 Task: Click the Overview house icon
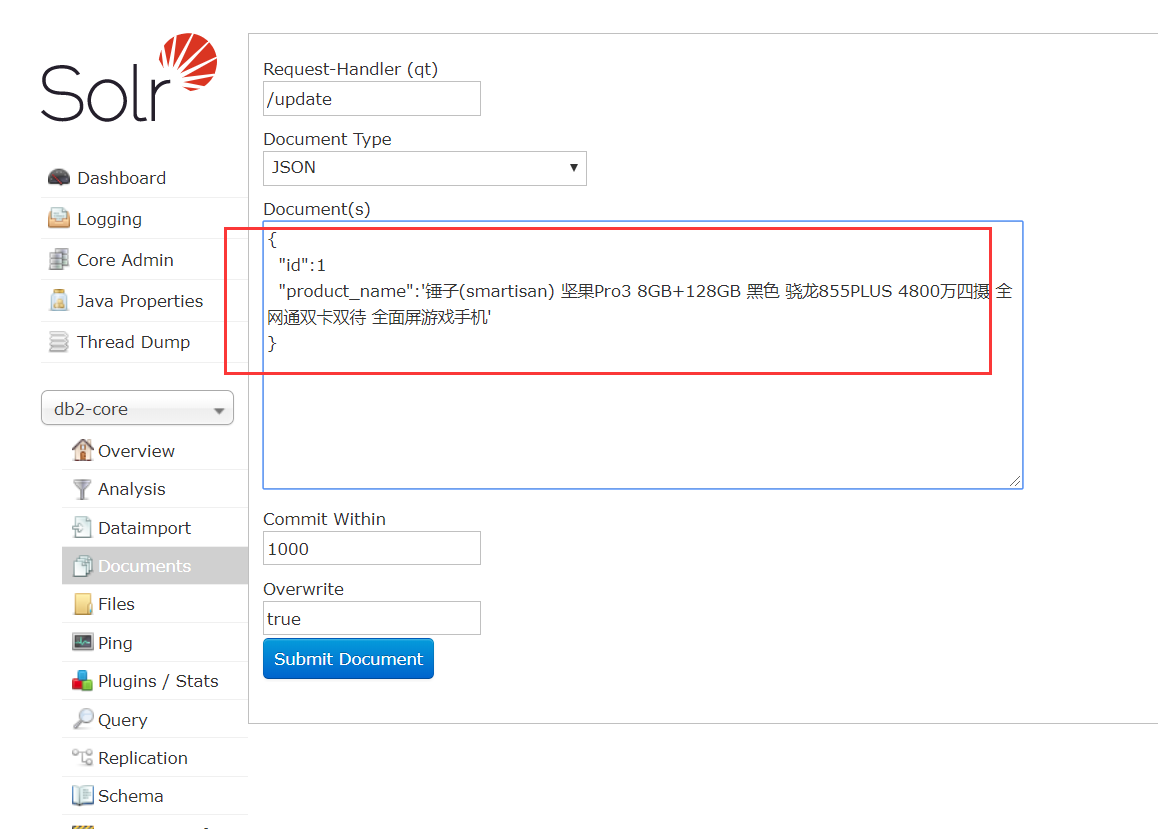[x=82, y=450]
